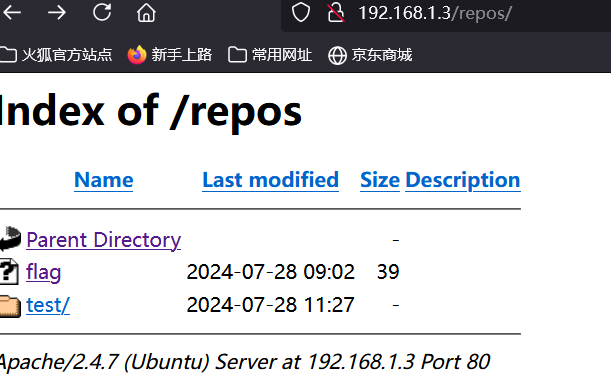This screenshot has height=386, width=611.
Task: Go back using the back arrow
Action: coord(12,13)
